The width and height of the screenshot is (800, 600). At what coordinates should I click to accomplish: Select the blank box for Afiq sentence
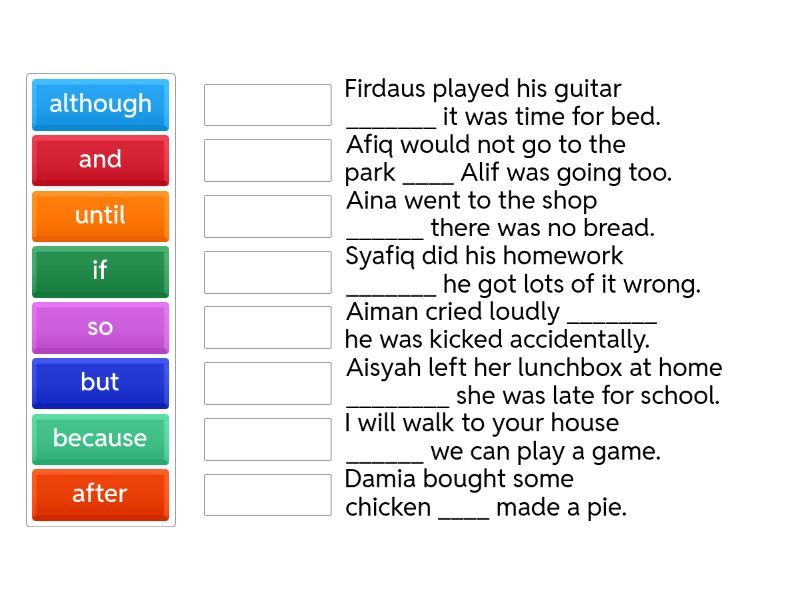267,160
